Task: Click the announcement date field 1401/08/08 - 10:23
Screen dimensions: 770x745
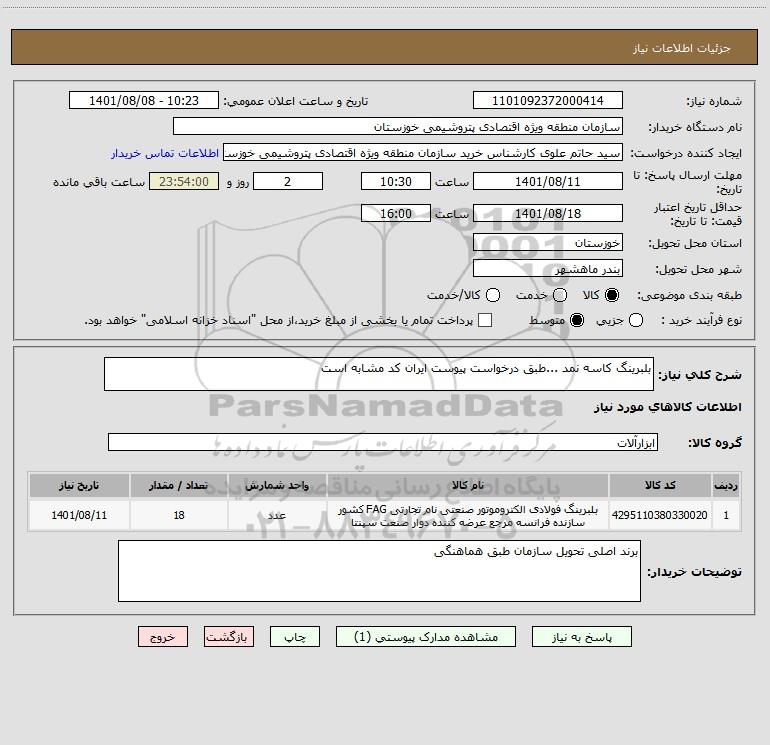Action: click(144, 100)
